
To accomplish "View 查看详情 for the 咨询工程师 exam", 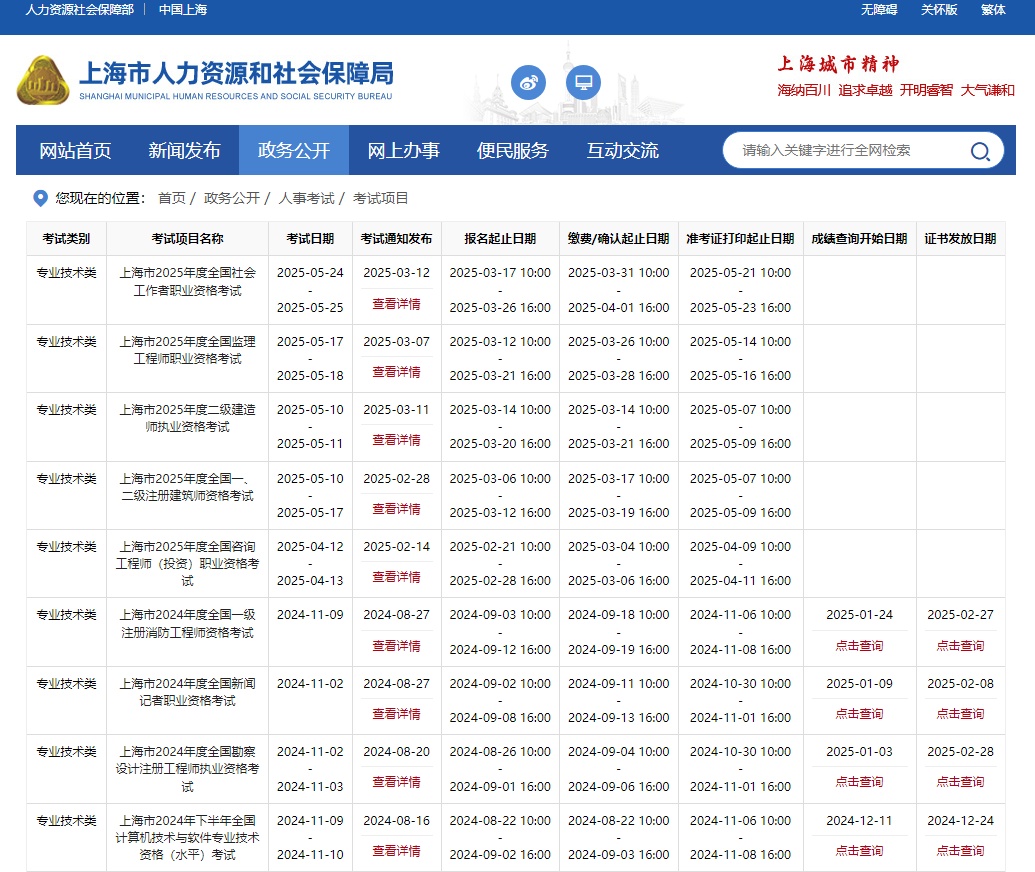I will (x=396, y=577).
